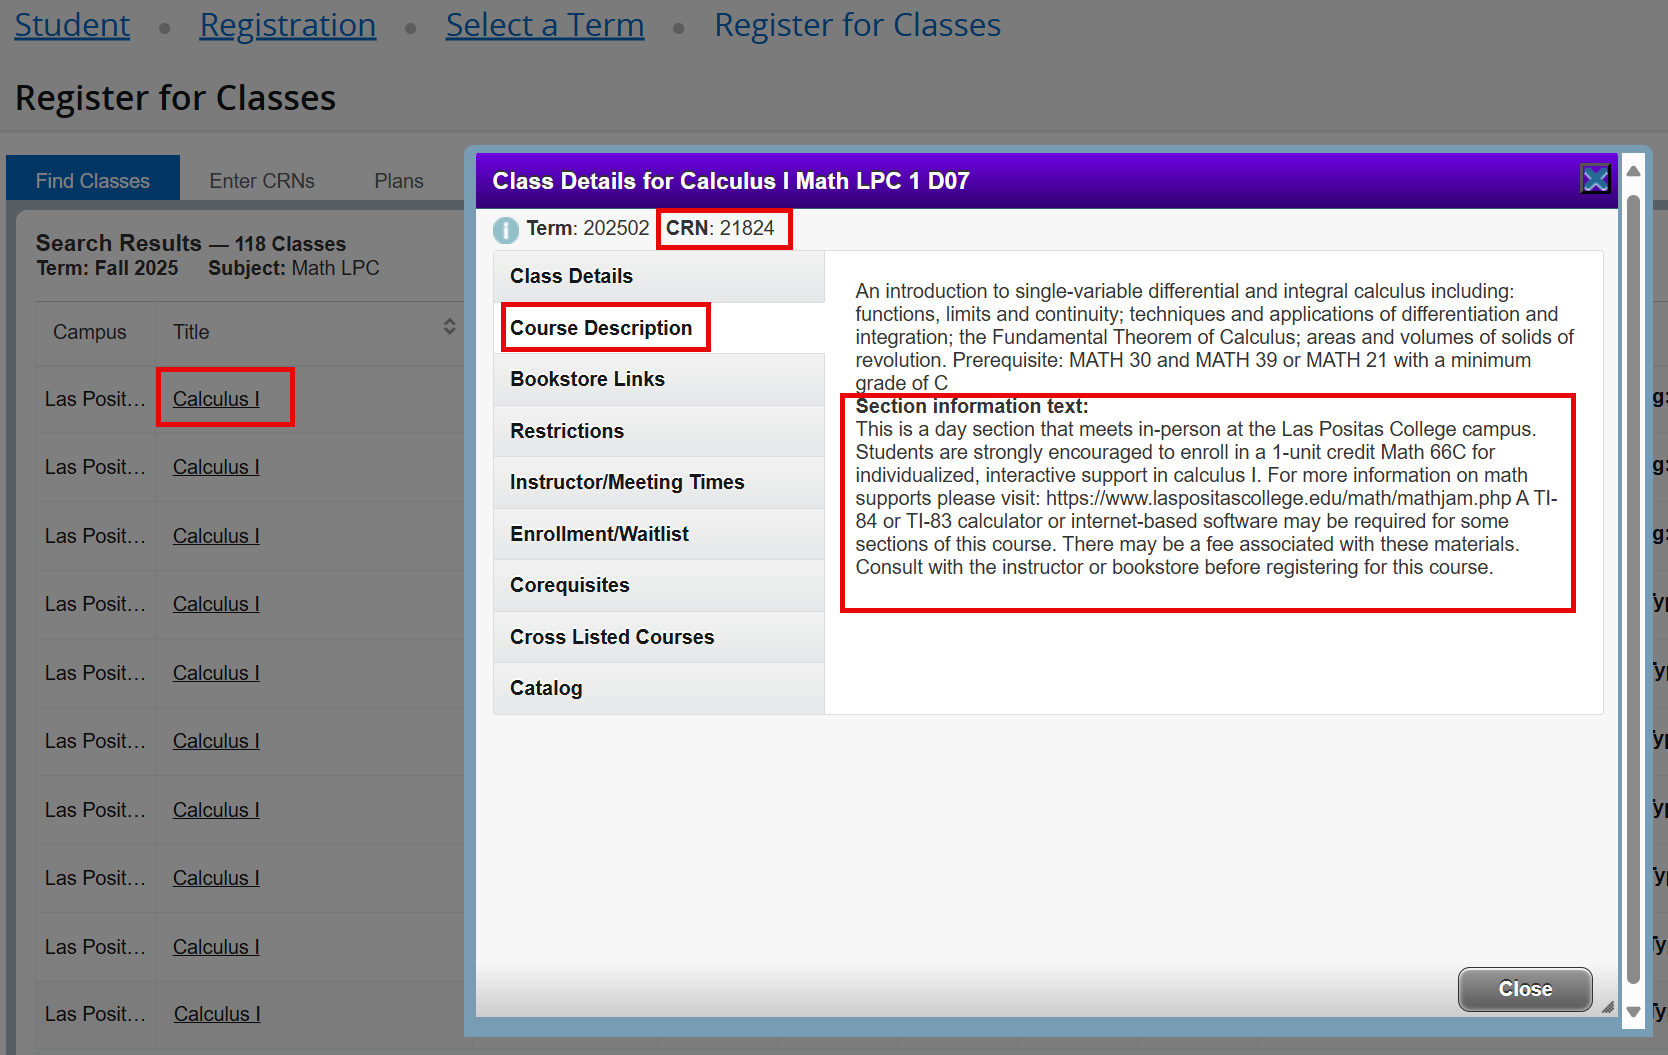Viewport: 1668px width, 1055px height.
Task: Click the scrollbar up arrow
Action: point(1633,170)
